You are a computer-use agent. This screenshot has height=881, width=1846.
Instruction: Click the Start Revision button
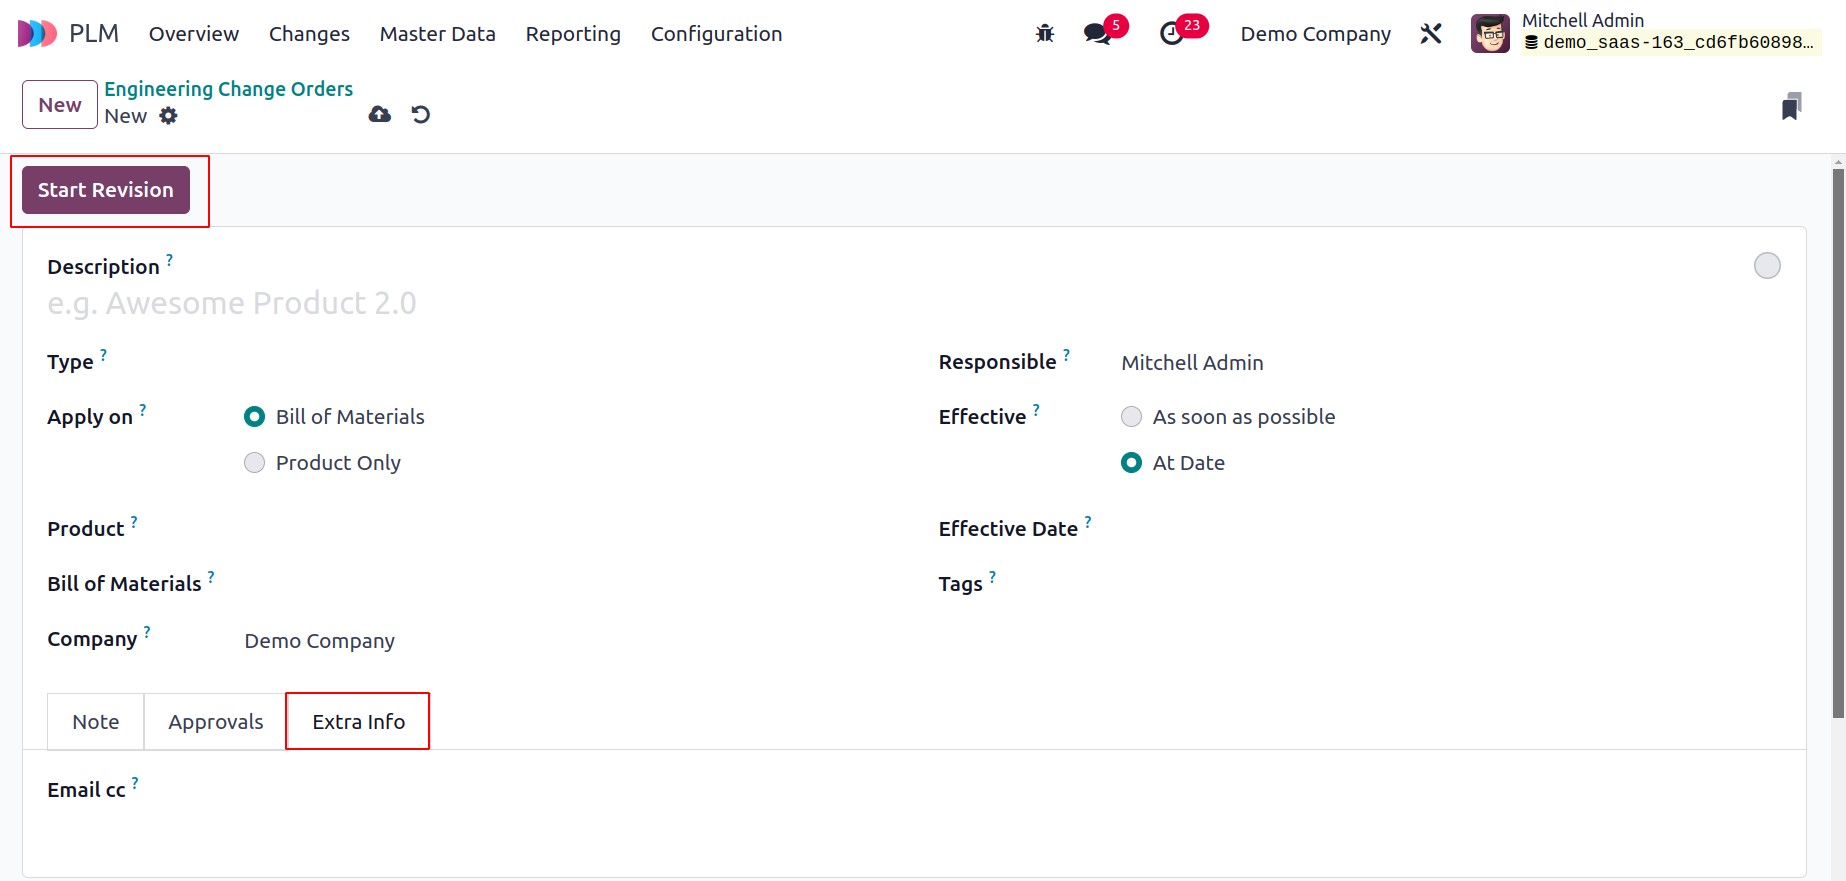coord(106,190)
